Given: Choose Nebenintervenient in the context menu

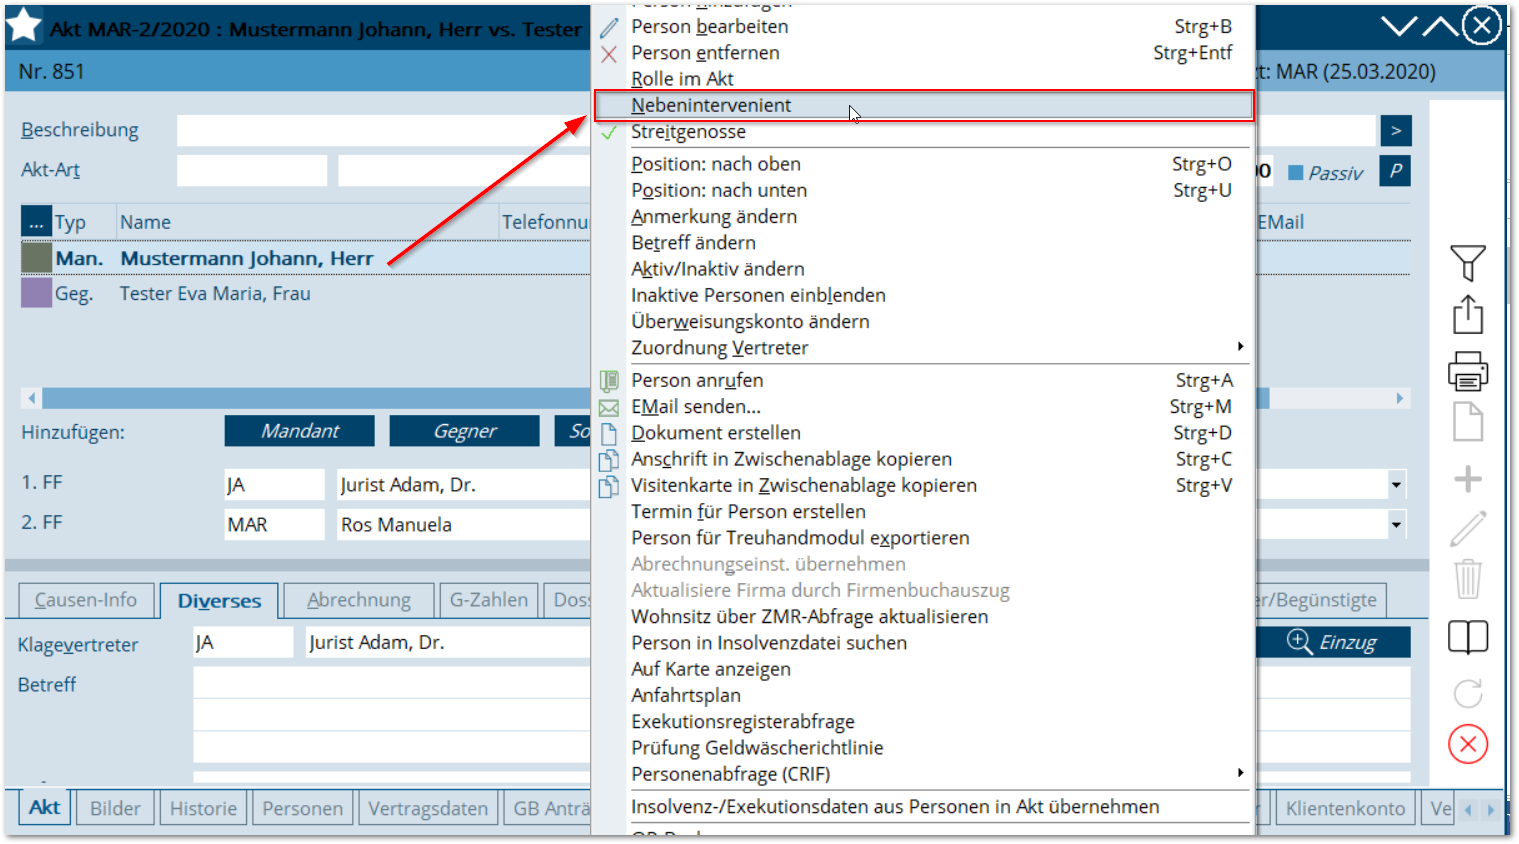Looking at the screenshot, I should 923,105.
